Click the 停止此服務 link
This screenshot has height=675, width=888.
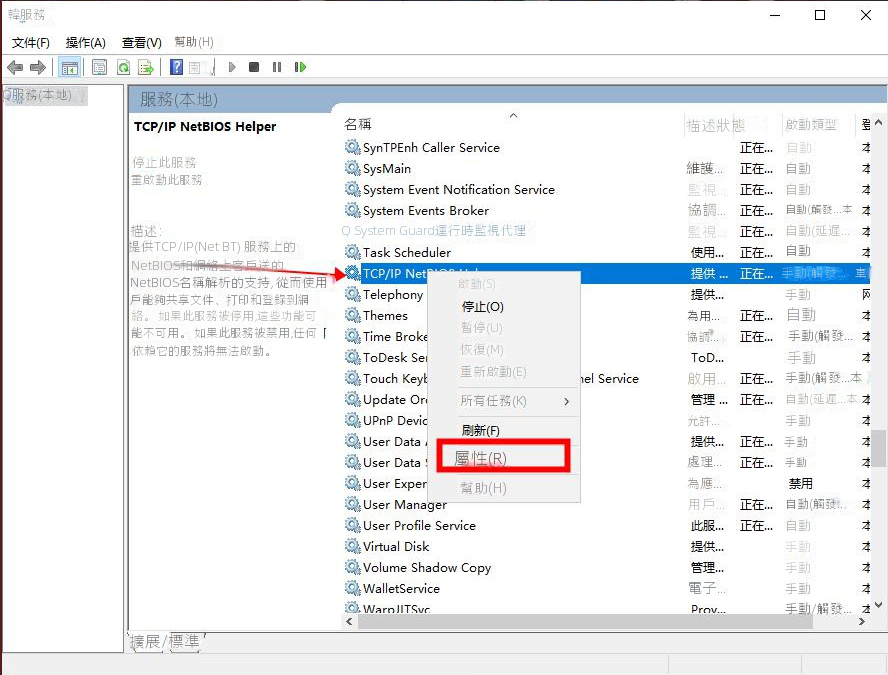click(164, 163)
